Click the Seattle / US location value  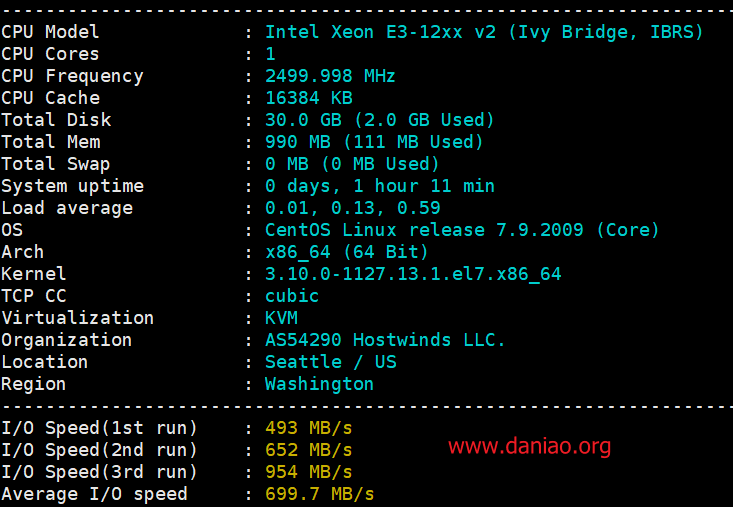coord(331,362)
